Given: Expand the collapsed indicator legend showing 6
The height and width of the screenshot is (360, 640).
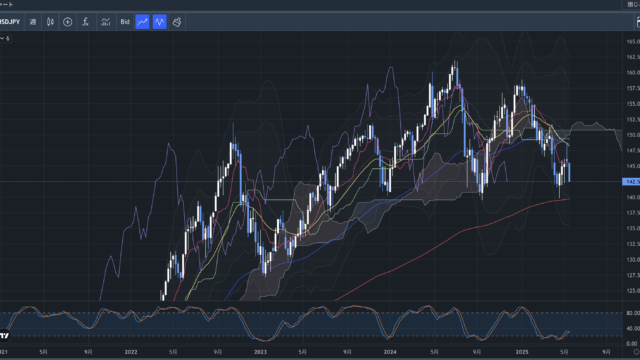Looking at the screenshot, I should tap(5, 38).
